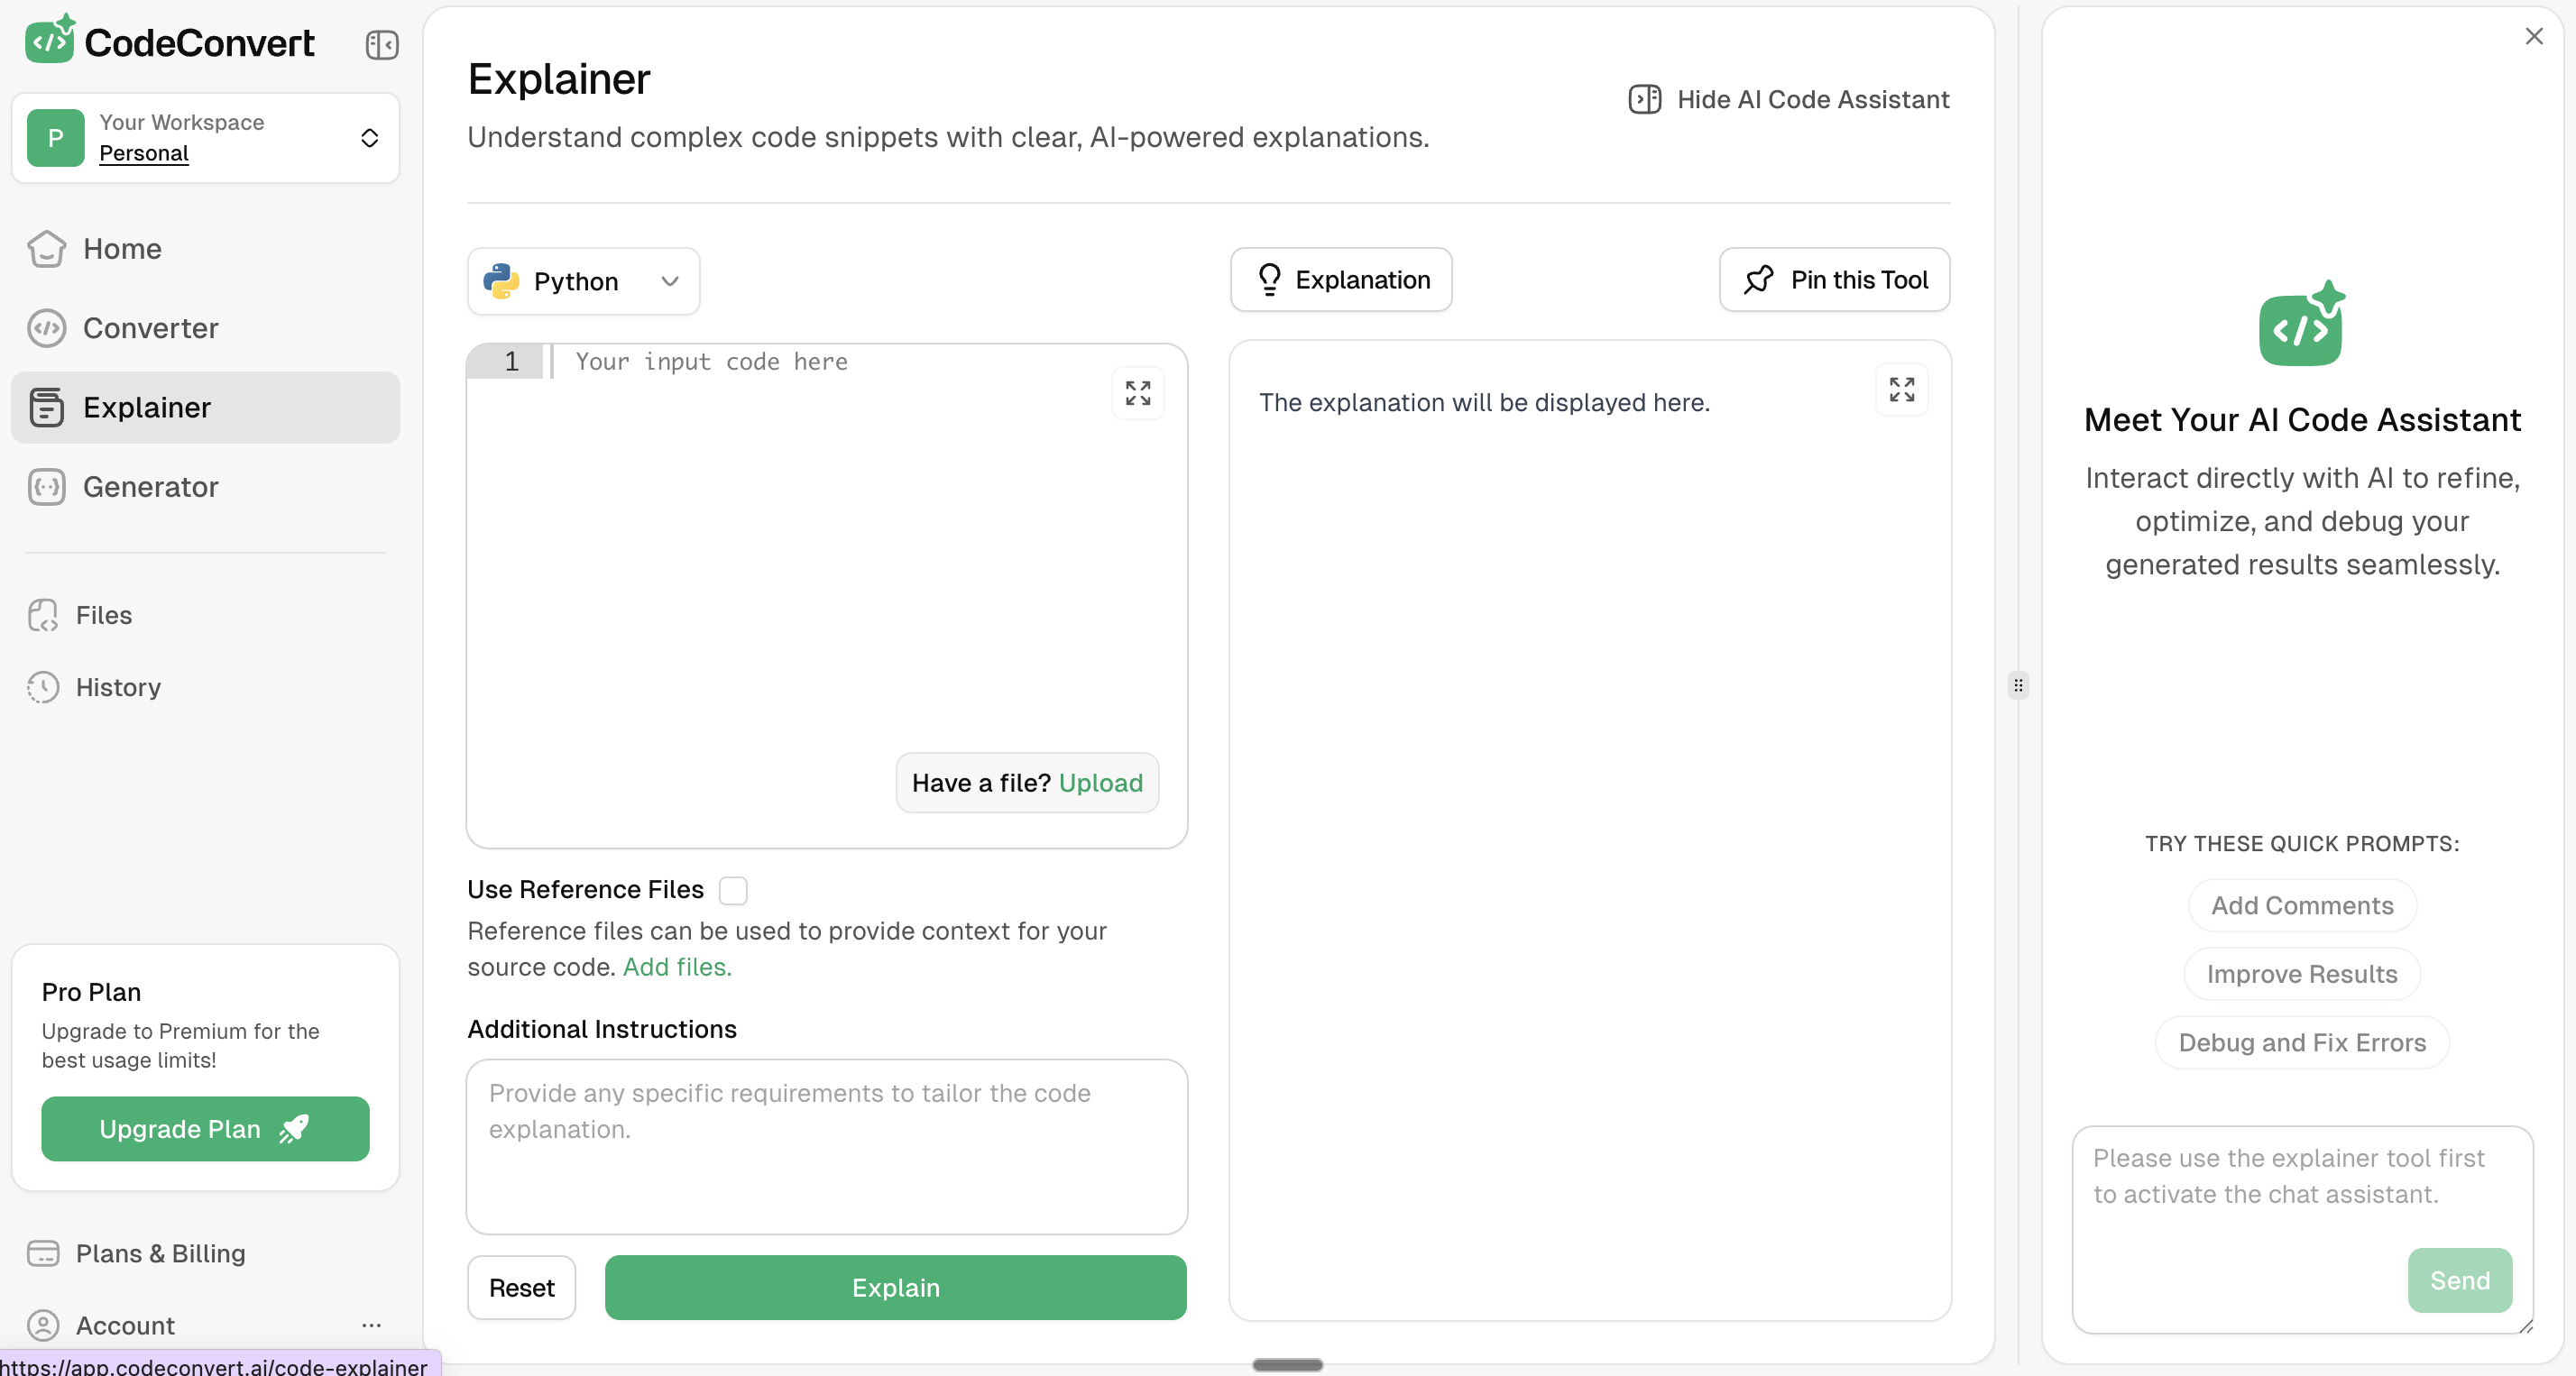2576x1376 pixels.
Task: Open Converter via its sidebar icon
Action: (46, 328)
